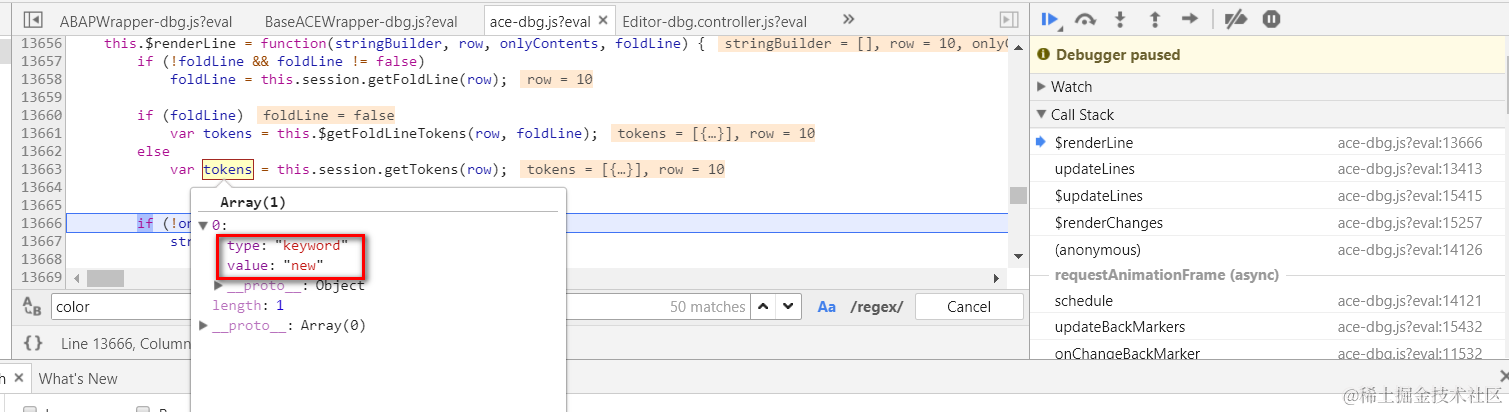Open link ace-dbg.js?eval:15432
The height and width of the screenshot is (412, 1509).
coord(1410,327)
